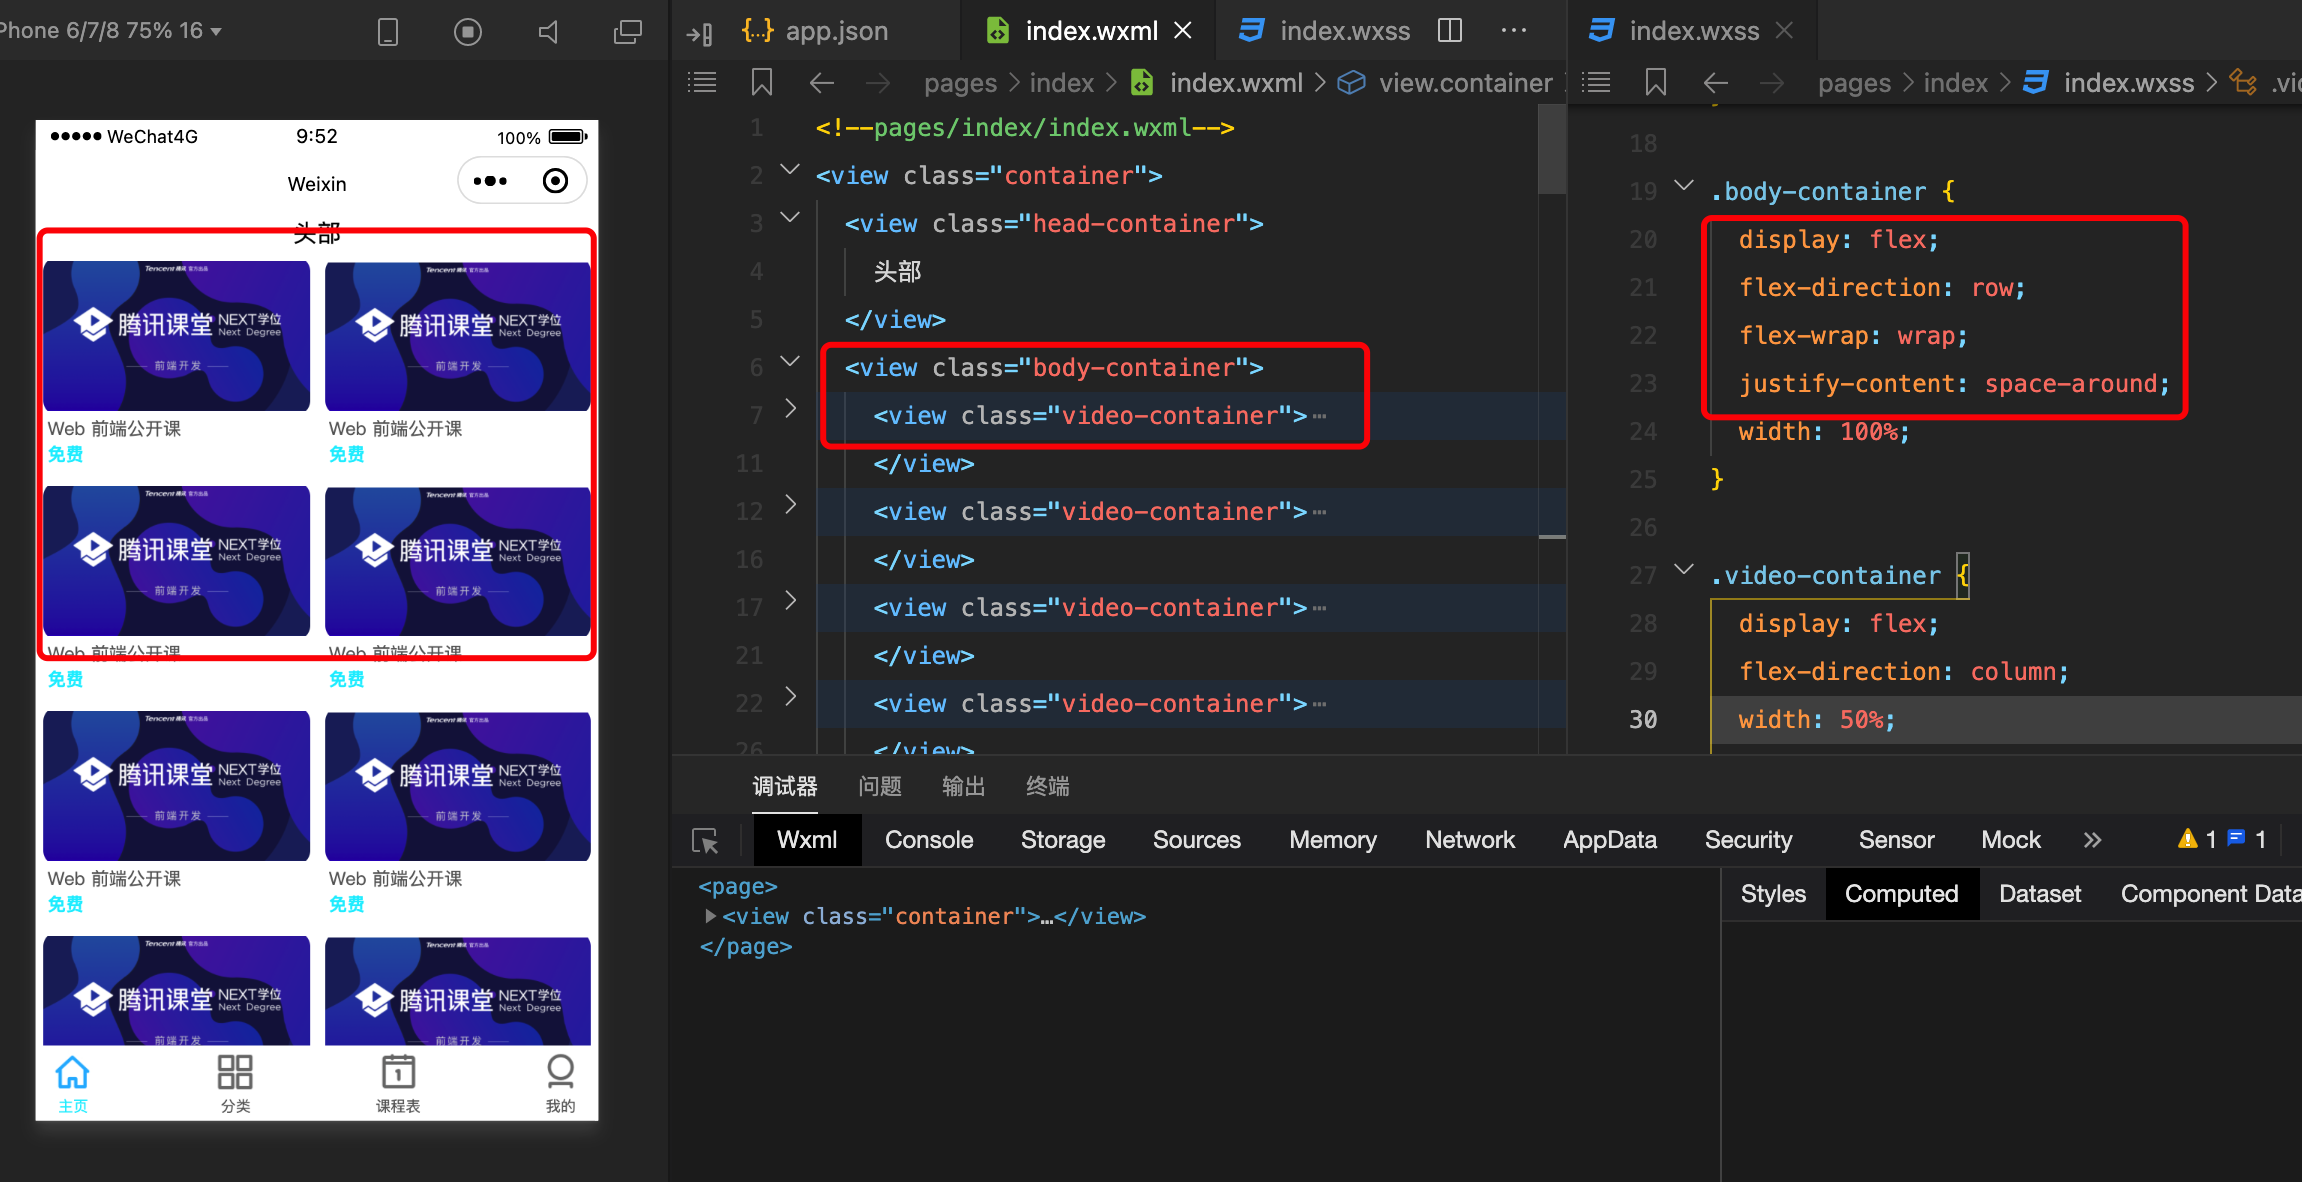Viewport: 2302px width, 1182px height.
Task: Click the split editor icon
Action: (x=1450, y=31)
